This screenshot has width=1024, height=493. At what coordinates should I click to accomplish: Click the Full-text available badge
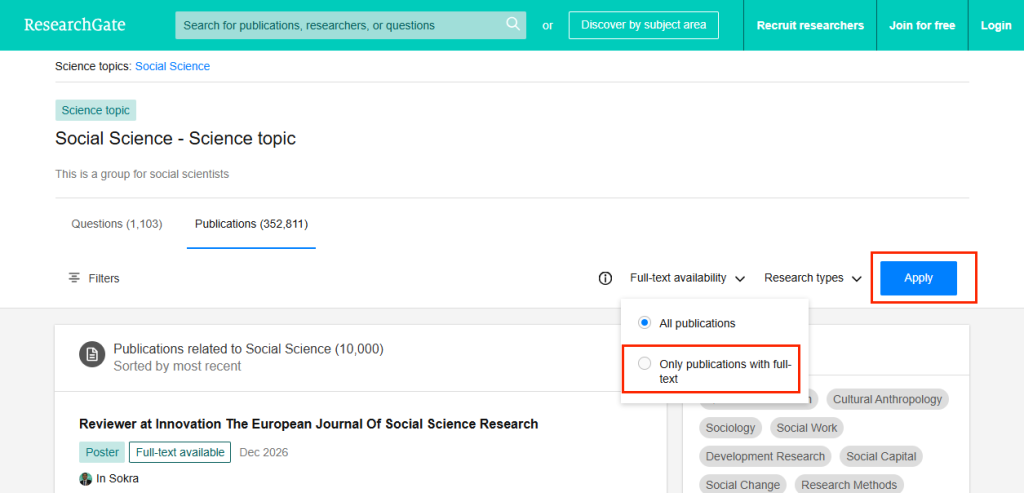180,452
